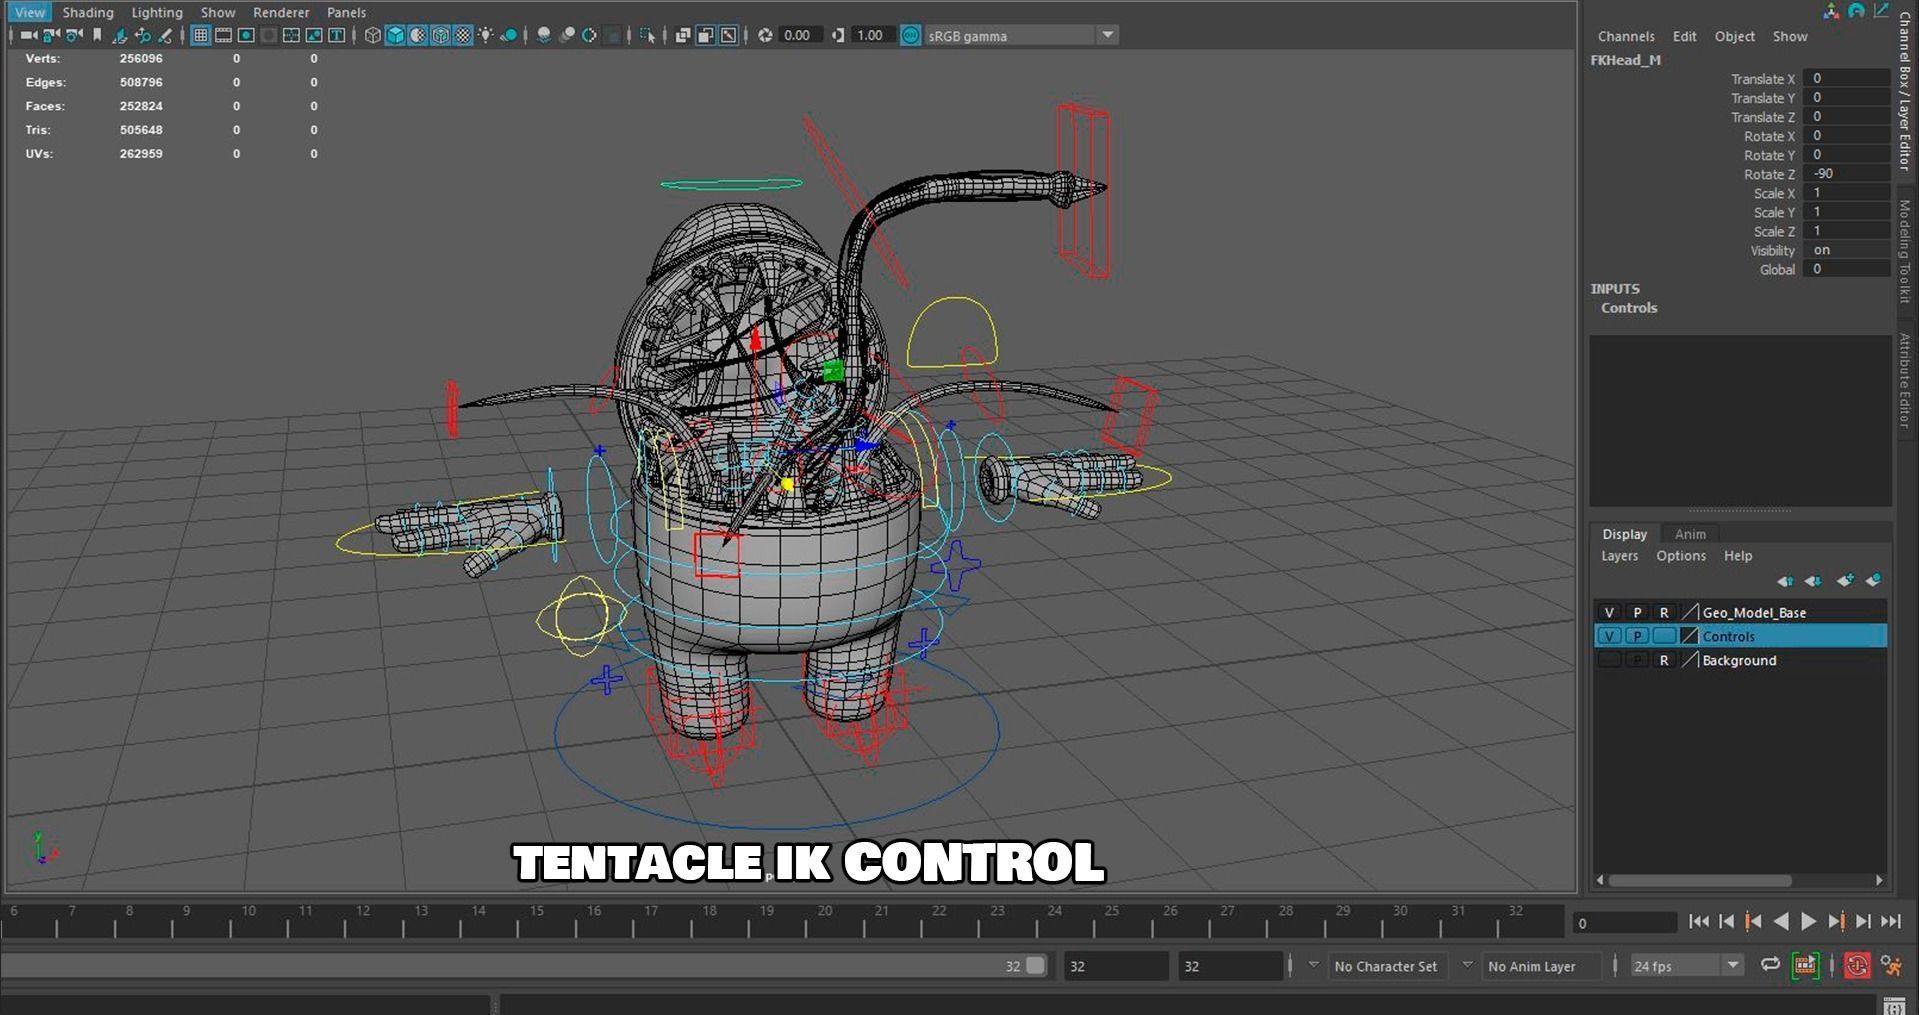The width and height of the screenshot is (1919, 1015).
Task: Click the X-Ray joints icon
Action: 729,35
